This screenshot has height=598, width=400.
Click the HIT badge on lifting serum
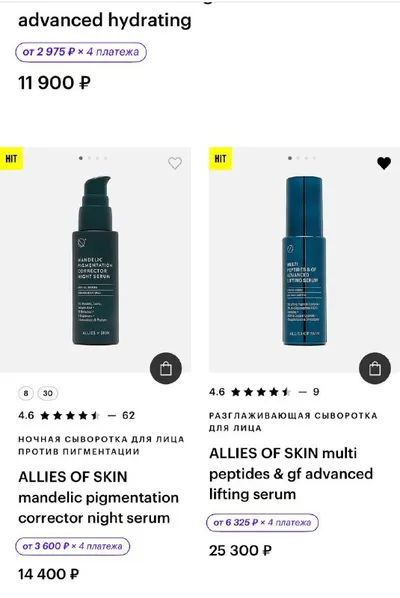(220, 158)
